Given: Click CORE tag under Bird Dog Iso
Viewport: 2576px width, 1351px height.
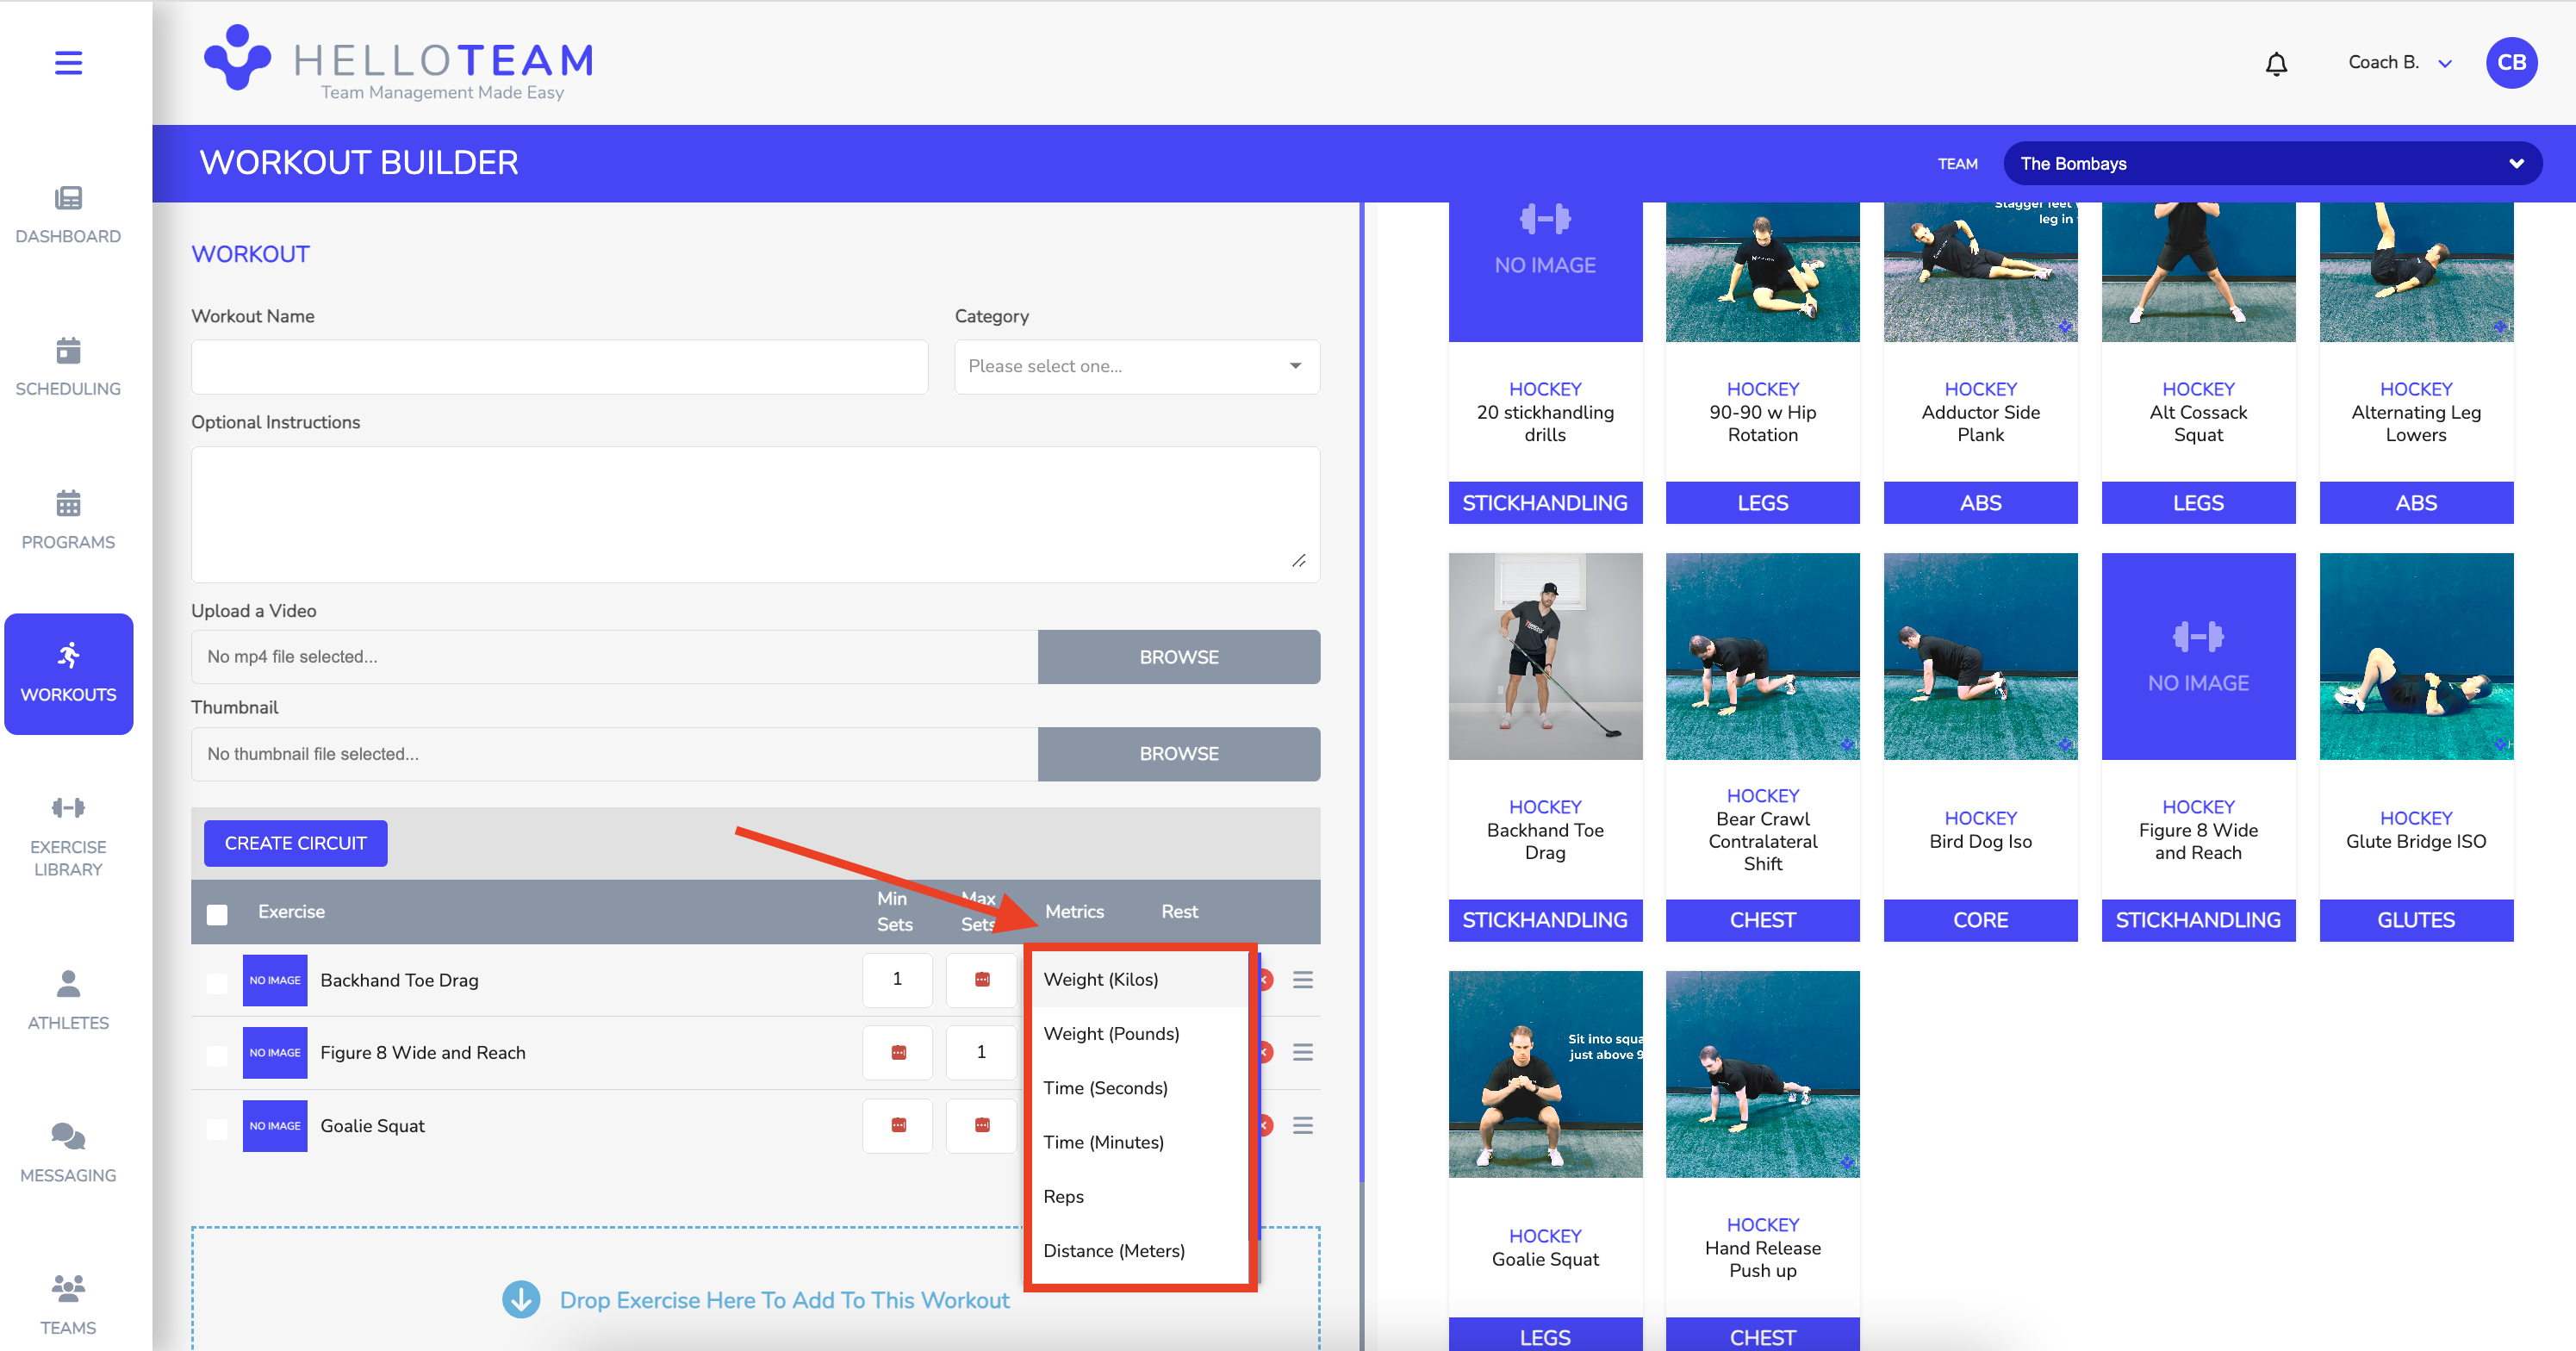Looking at the screenshot, I should (1980, 920).
